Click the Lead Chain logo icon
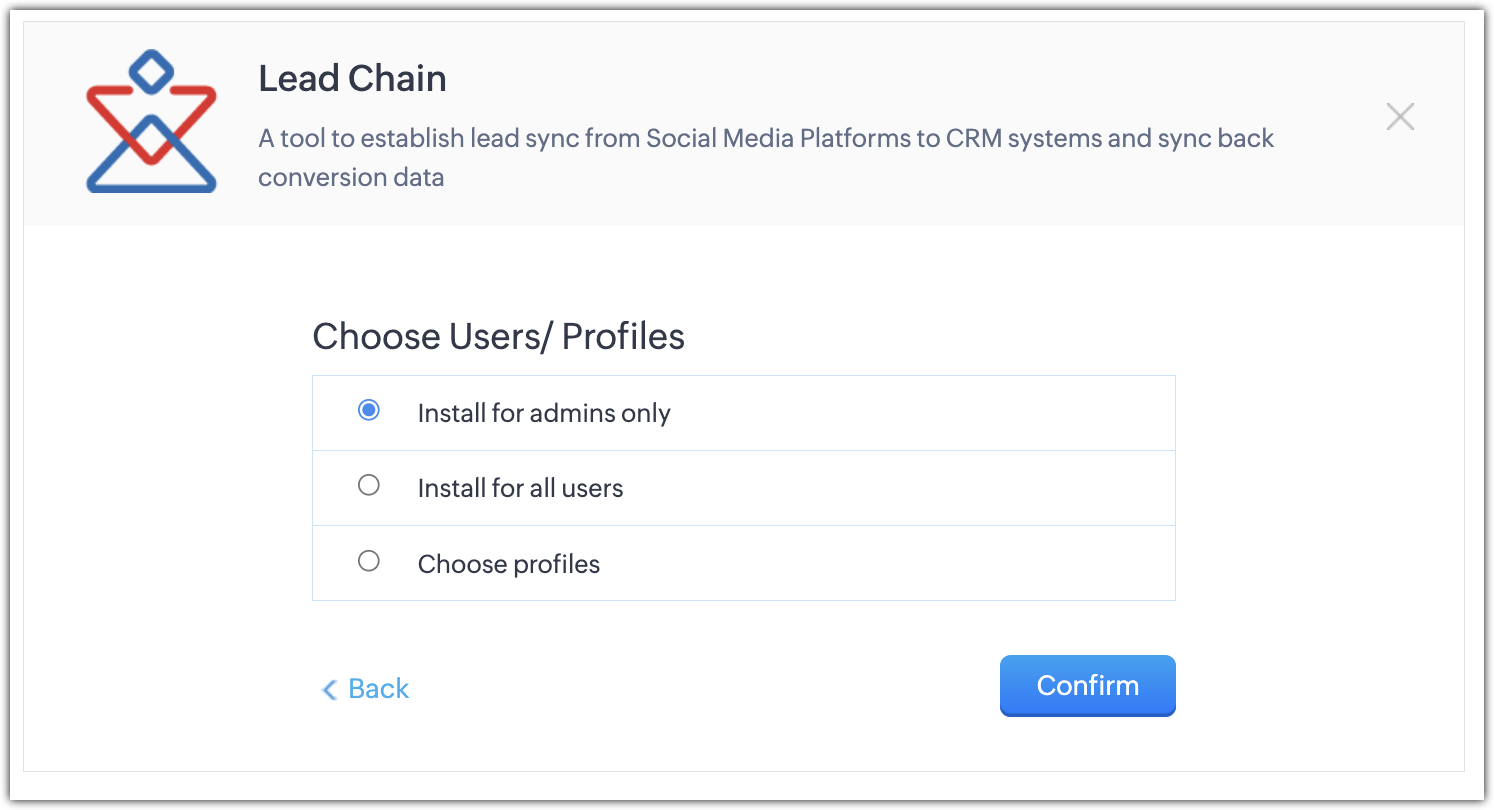 click(x=151, y=121)
